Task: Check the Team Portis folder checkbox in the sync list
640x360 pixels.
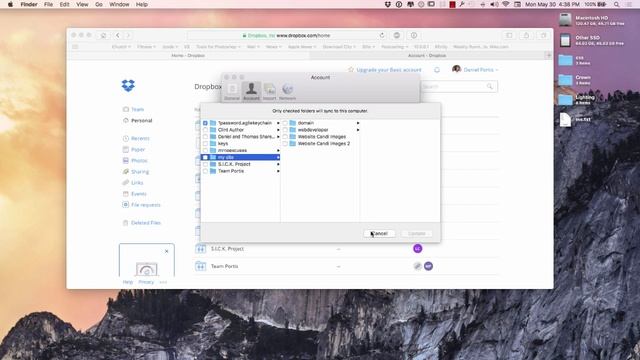Action: pyautogui.click(x=205, y=171)
